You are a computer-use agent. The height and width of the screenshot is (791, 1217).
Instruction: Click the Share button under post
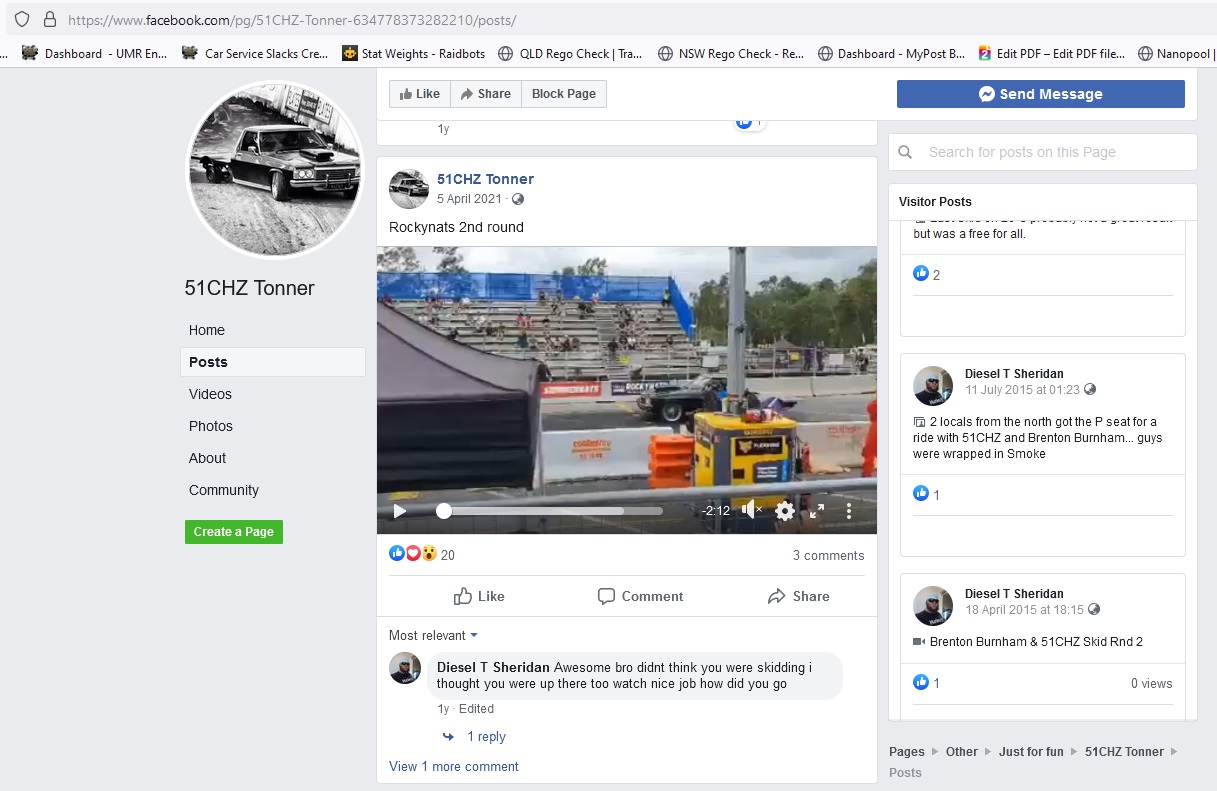point(798,596)
